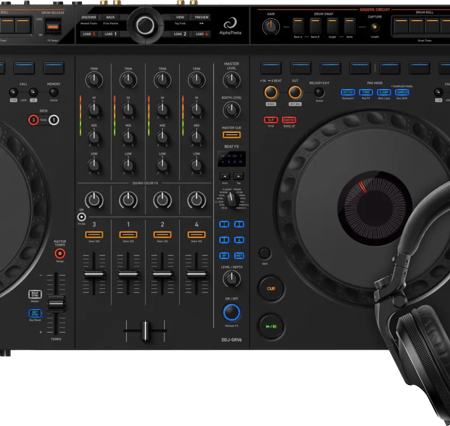This screenshot has width=450, height=426.
Task: Load track with the LOAD 3 button
Action: pos(89,34)
